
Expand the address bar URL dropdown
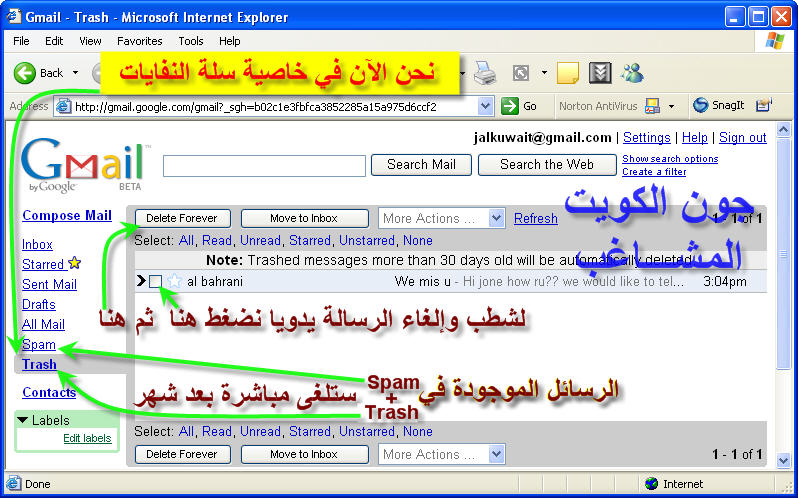click(x=486, y=106)
